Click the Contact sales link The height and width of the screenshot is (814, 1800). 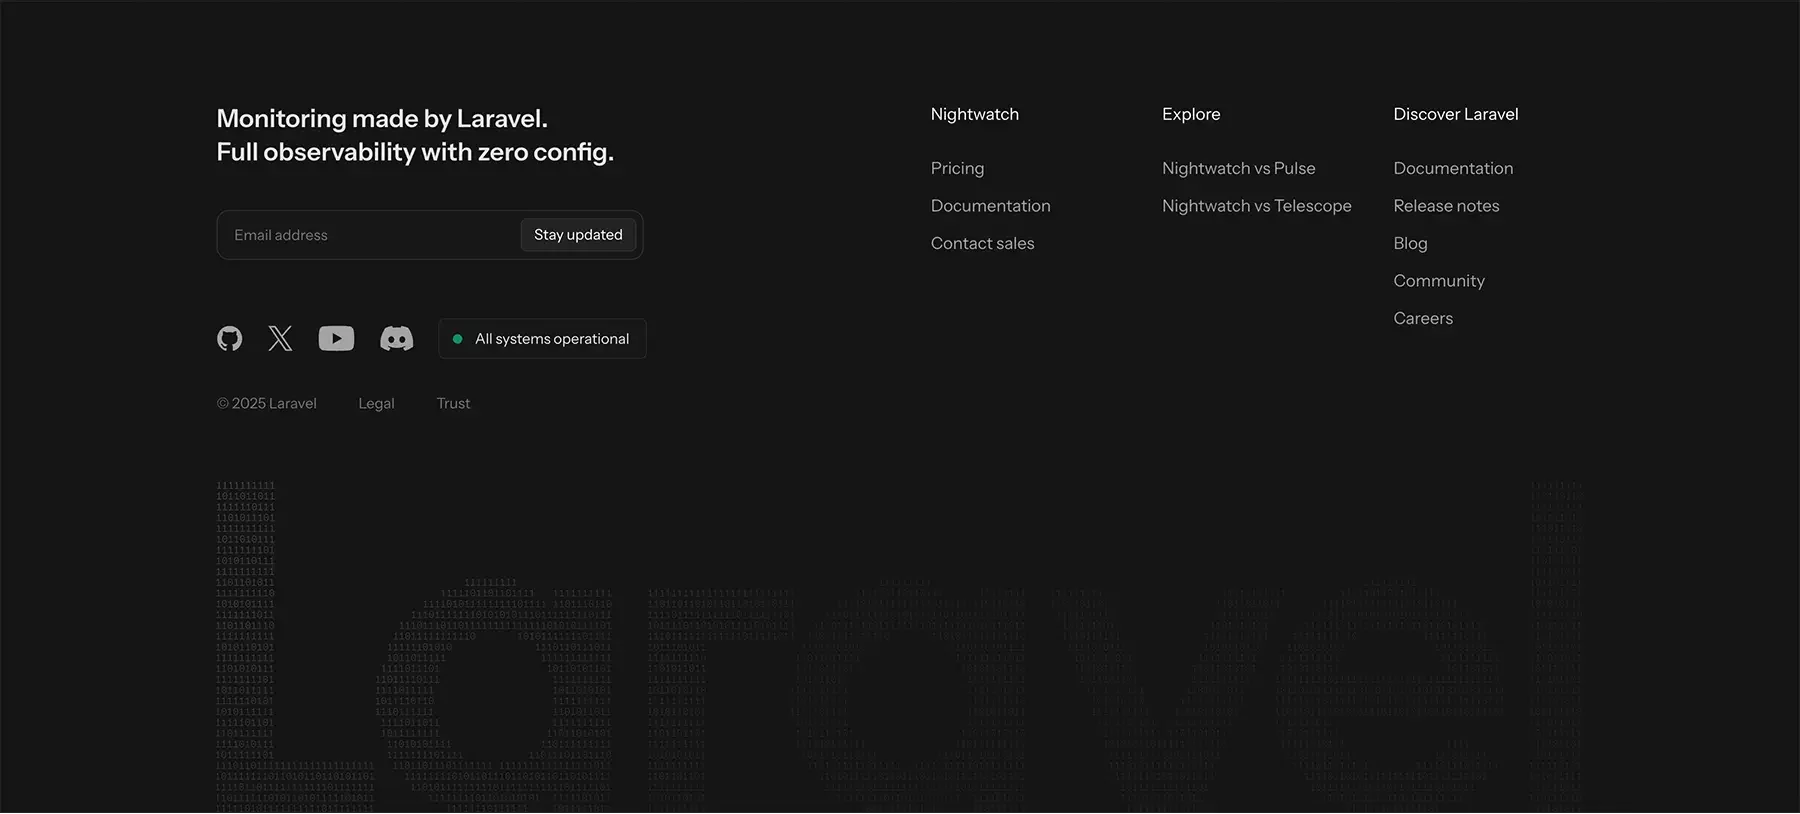982,243
